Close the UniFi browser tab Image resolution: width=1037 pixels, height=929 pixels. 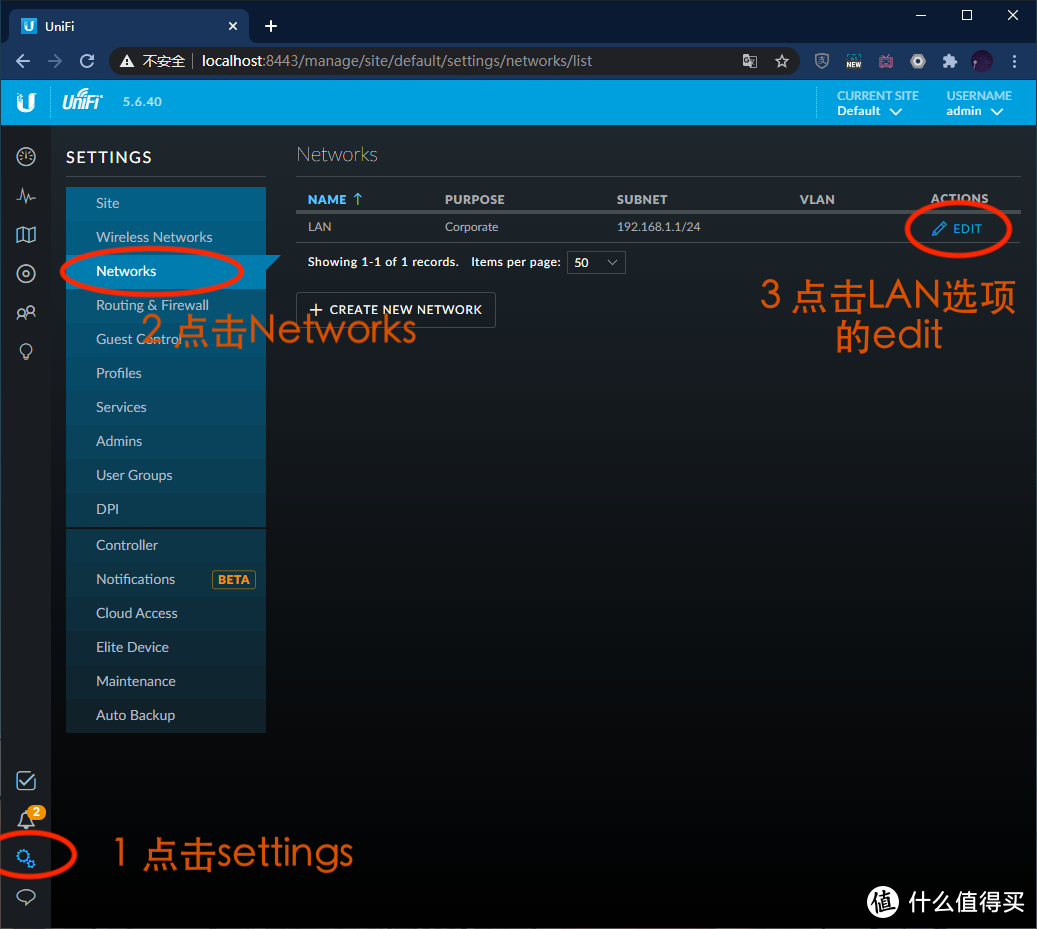pos(233,26)
